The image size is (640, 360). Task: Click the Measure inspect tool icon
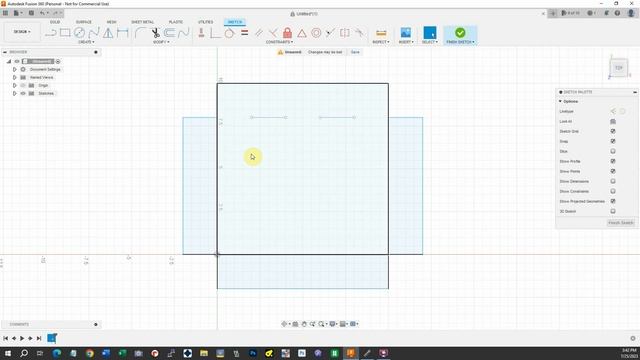(381, 33)
